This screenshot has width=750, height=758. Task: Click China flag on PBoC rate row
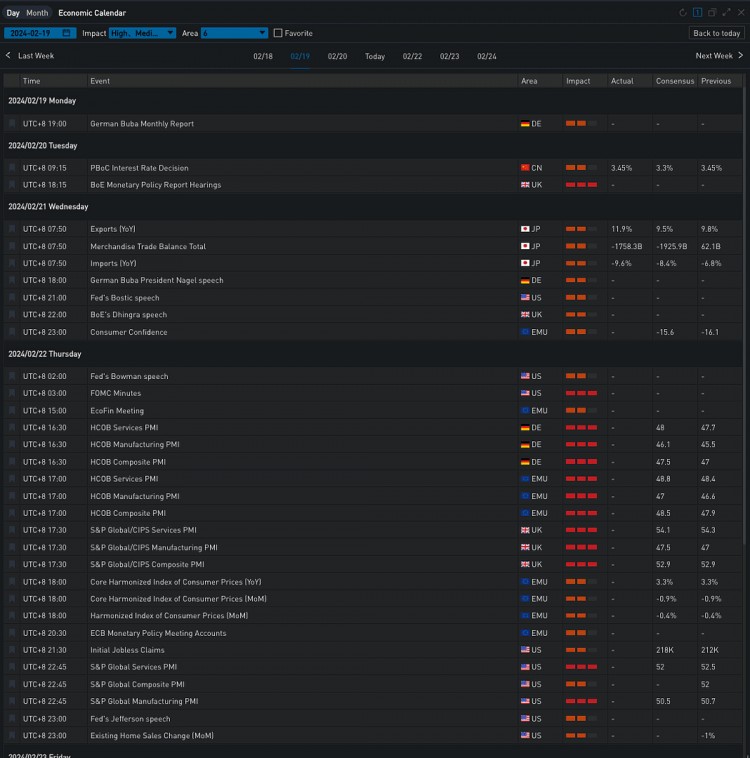[x=525, y=168]
